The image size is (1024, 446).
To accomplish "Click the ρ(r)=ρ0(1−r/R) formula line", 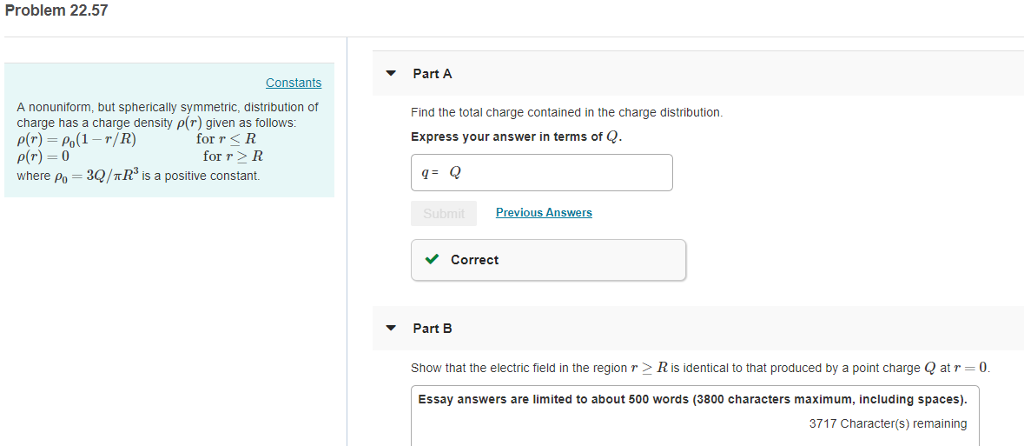I will (77, 139).
